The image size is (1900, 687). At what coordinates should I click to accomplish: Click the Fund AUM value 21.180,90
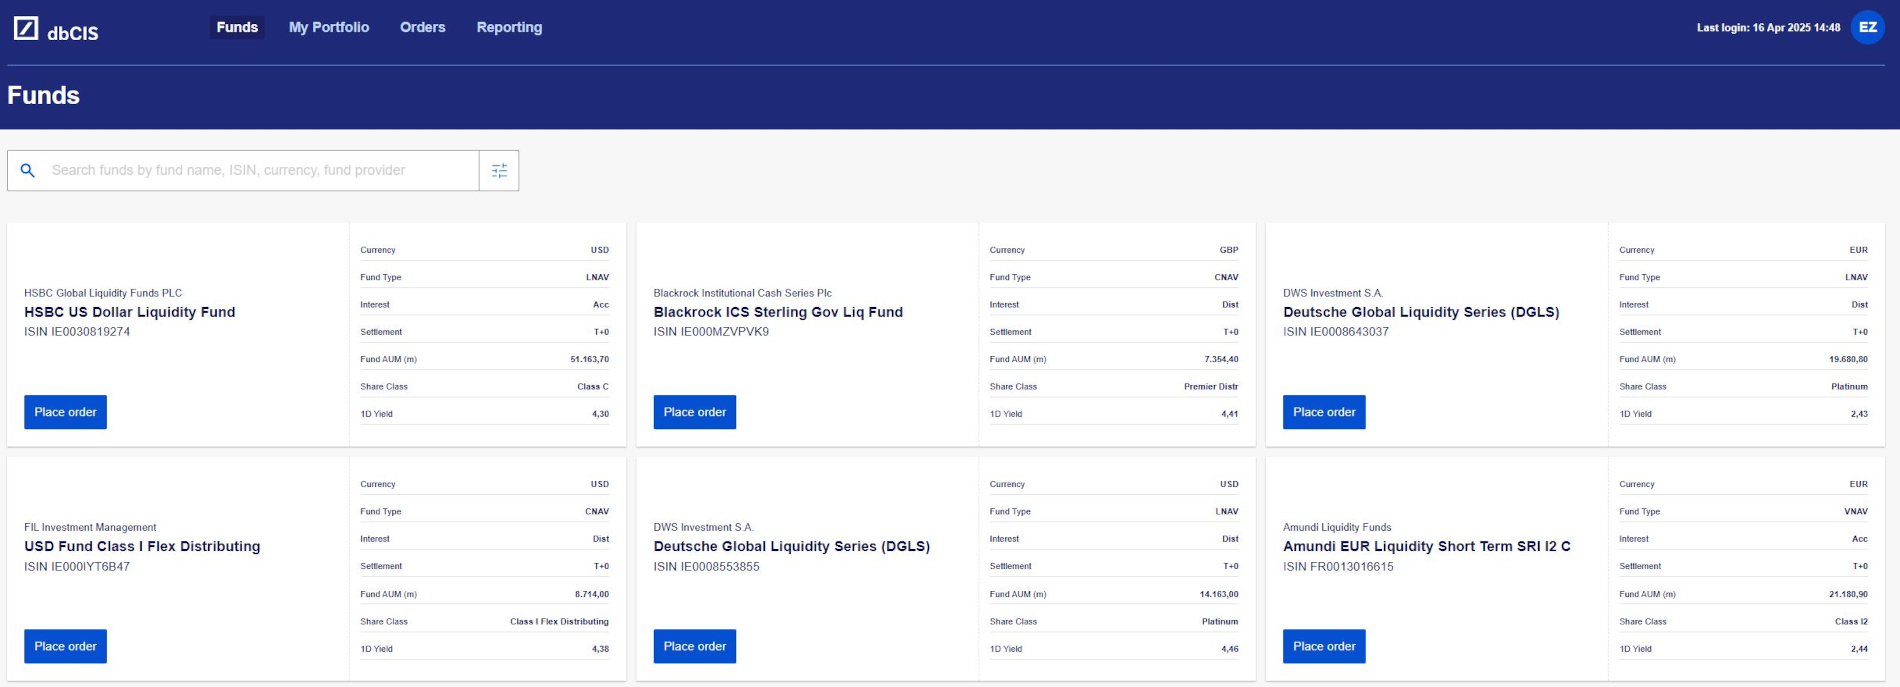(1848, 594)
